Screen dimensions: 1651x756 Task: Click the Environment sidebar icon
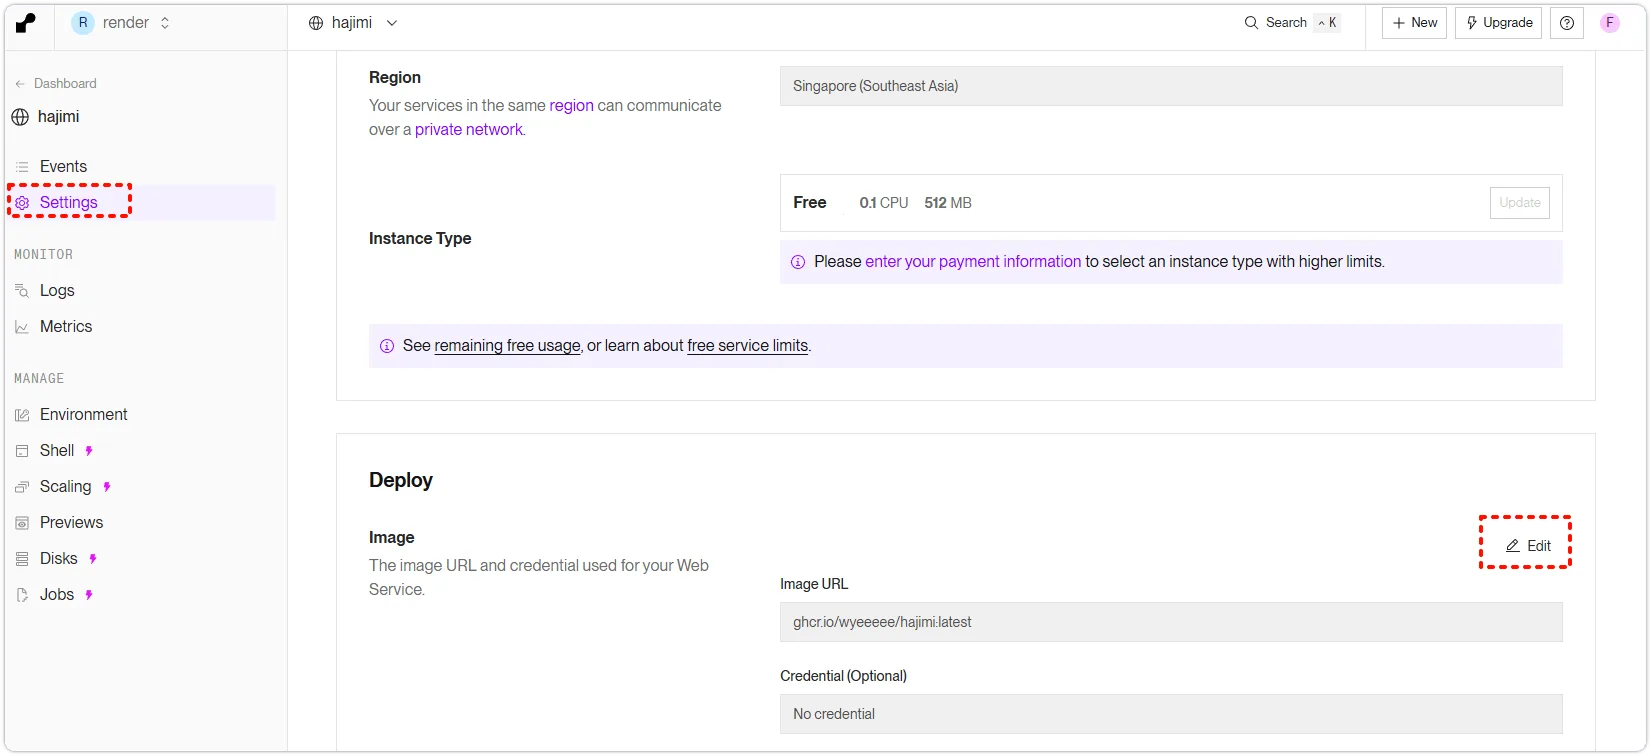22,415
